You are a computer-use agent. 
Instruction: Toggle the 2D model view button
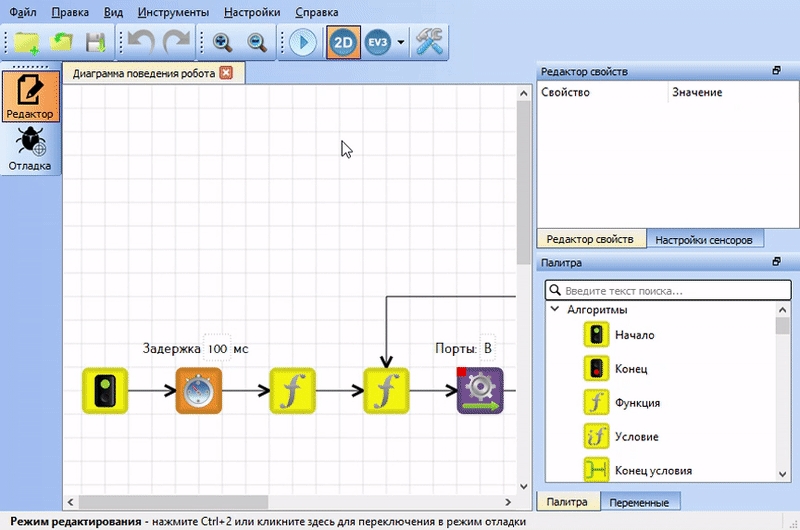pos(344,42)
